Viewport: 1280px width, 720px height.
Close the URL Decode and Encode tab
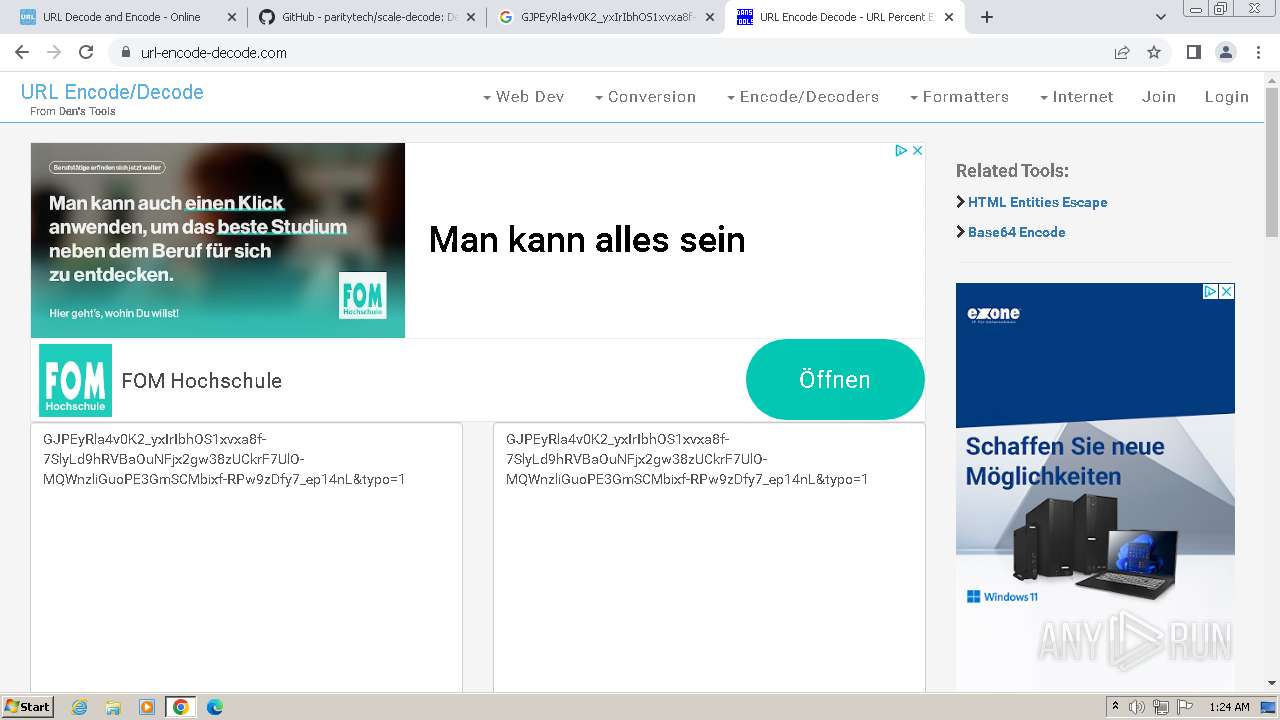click(x=232, y=17)
